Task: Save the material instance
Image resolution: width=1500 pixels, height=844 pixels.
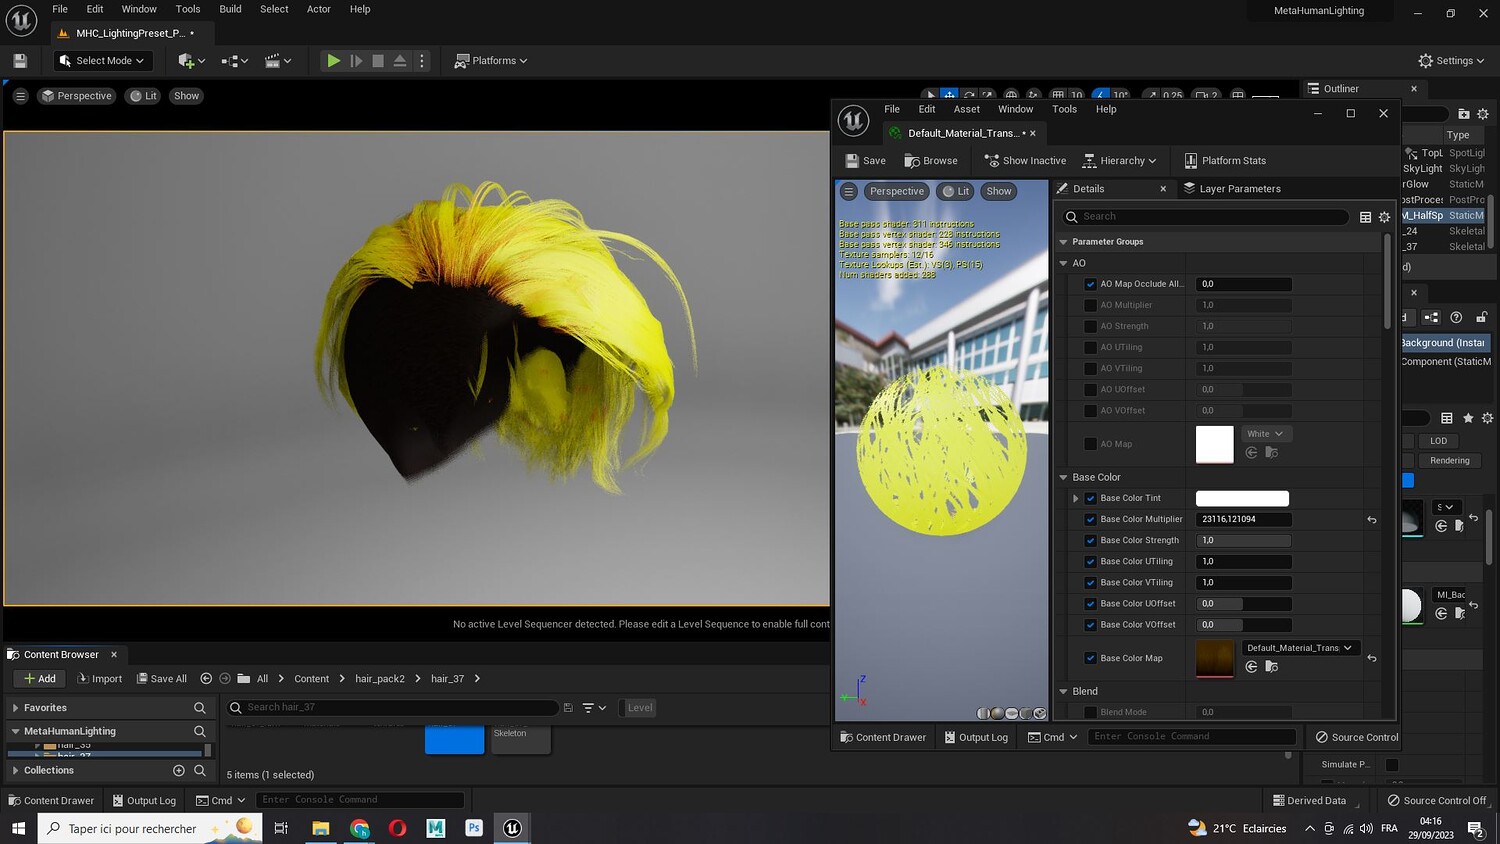Action: 865,161
